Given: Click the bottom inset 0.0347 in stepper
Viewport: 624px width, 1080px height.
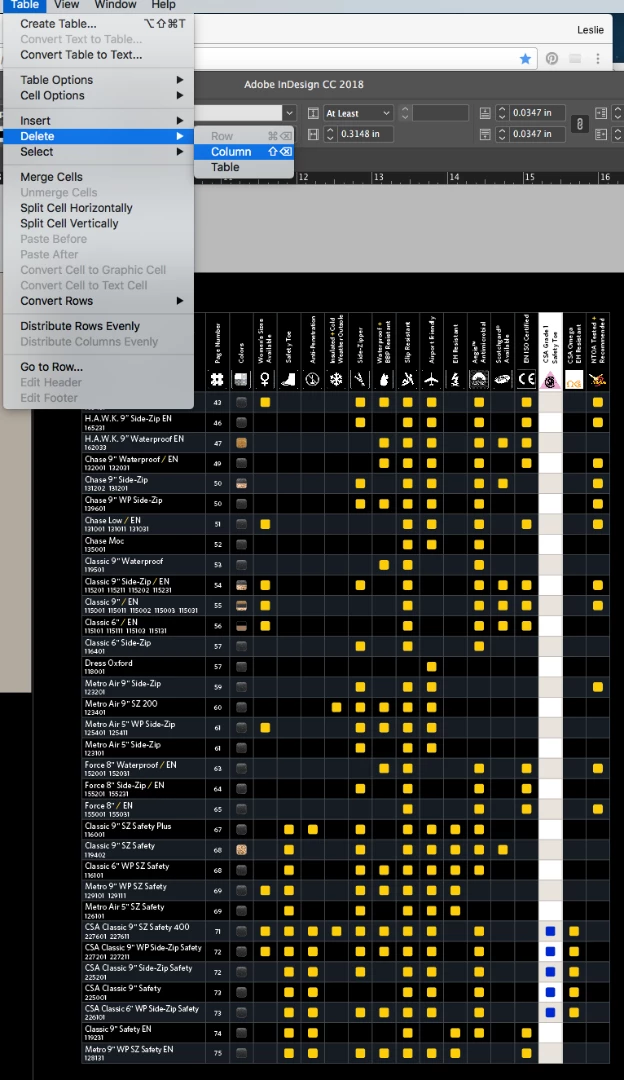Looking at the screenshot, I should [501, 134].
